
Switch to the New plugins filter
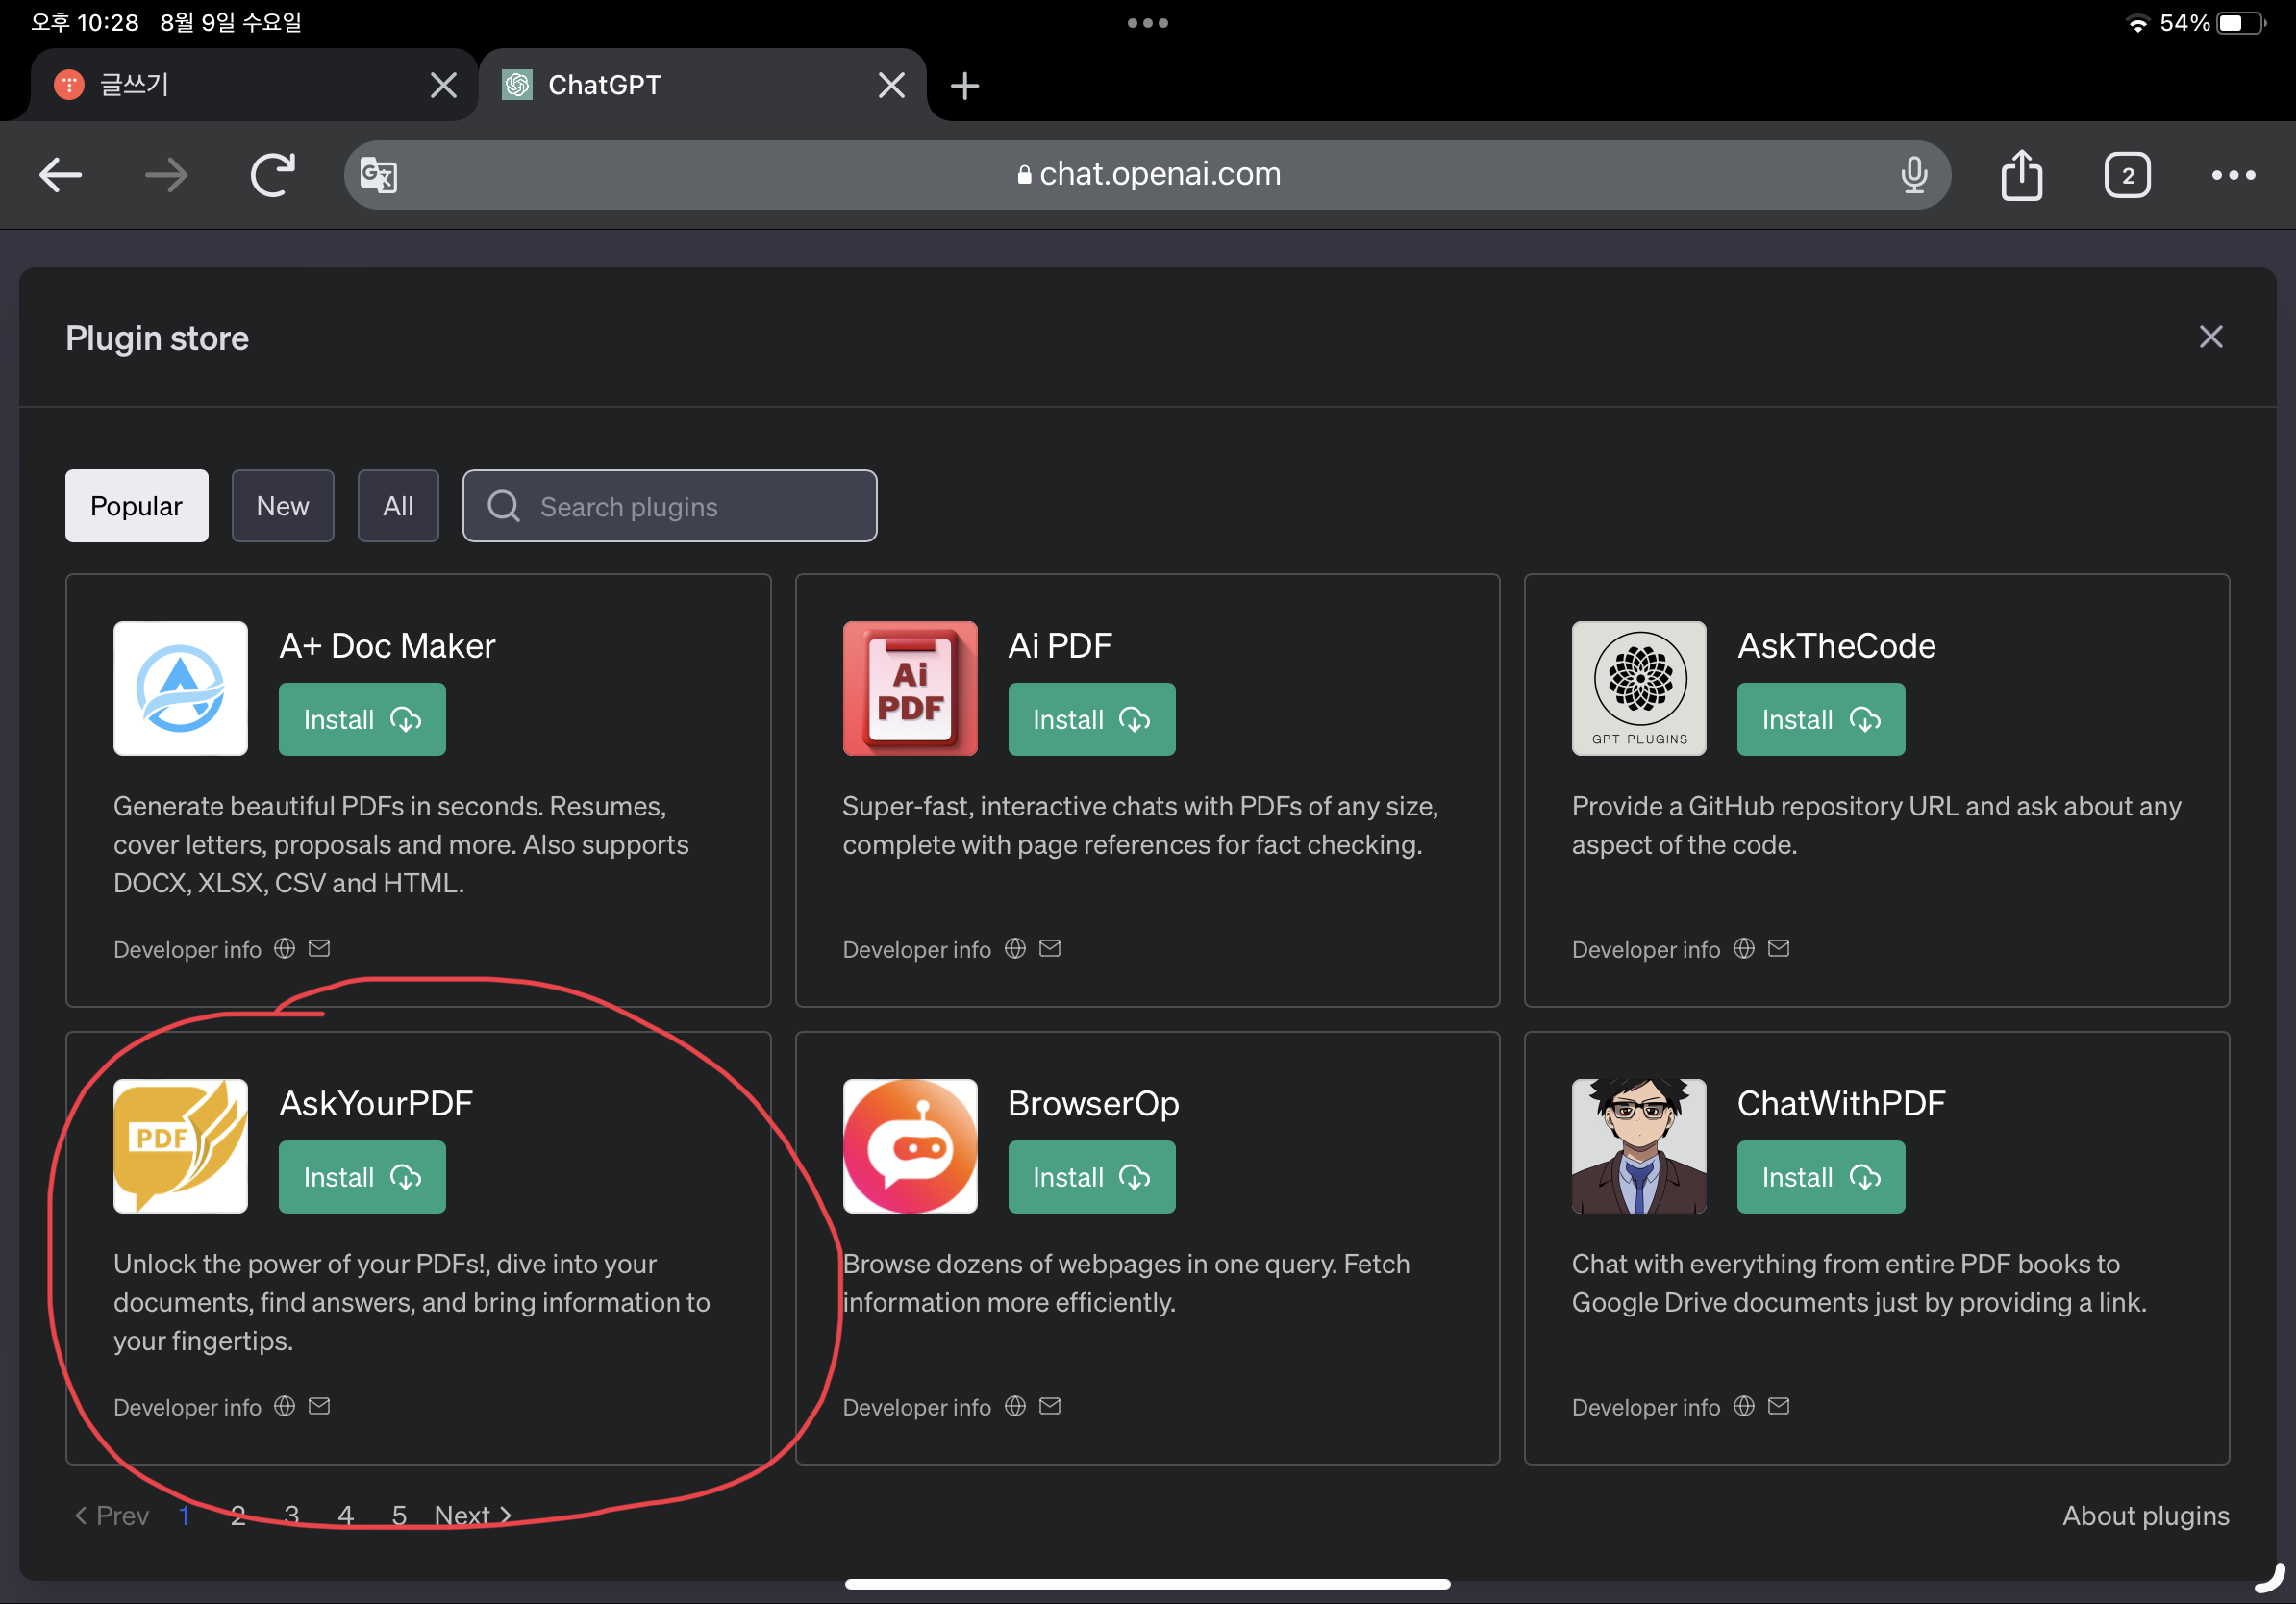point(283,506)
